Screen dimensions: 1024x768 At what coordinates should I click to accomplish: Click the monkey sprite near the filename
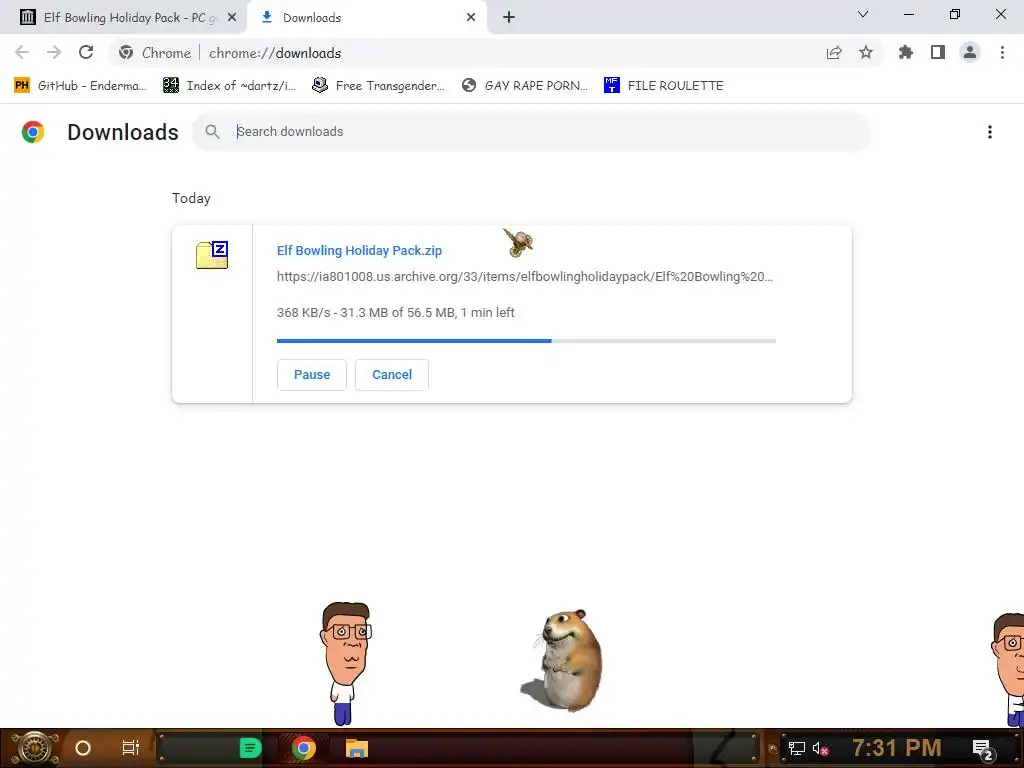(x=519, y=242)
